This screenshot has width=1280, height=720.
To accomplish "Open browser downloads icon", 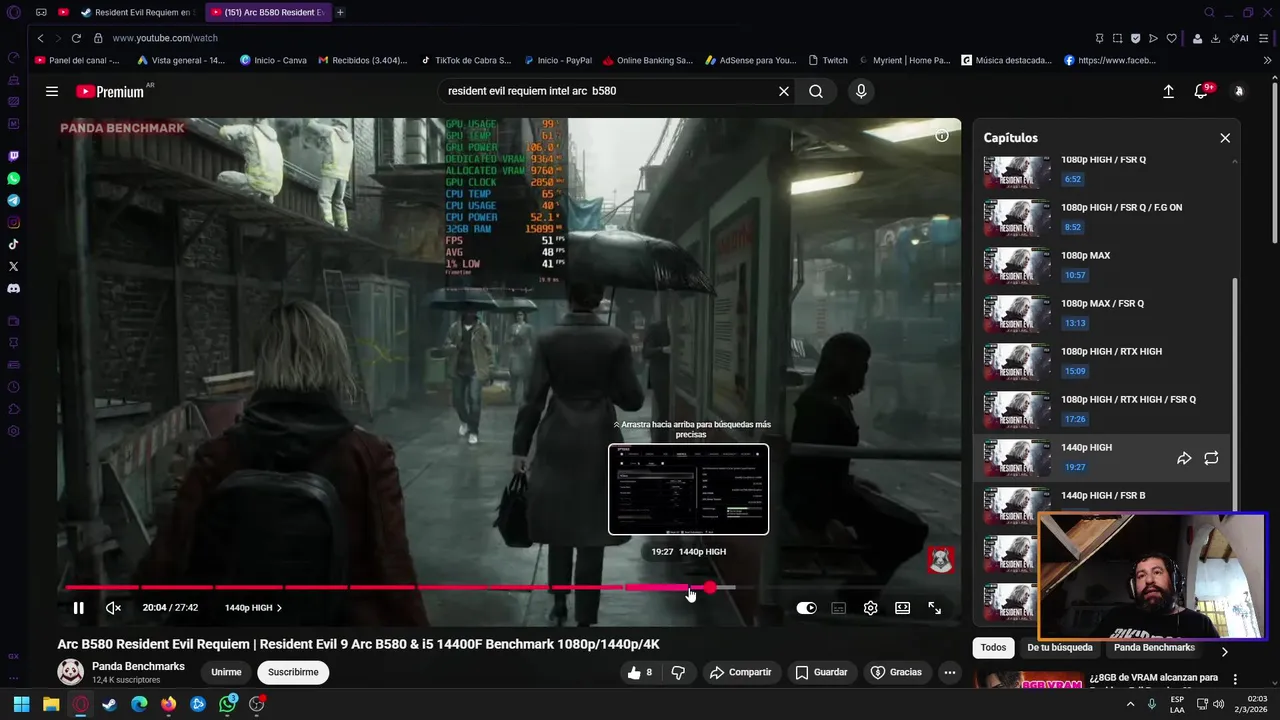I will (x=1215, y=38).
